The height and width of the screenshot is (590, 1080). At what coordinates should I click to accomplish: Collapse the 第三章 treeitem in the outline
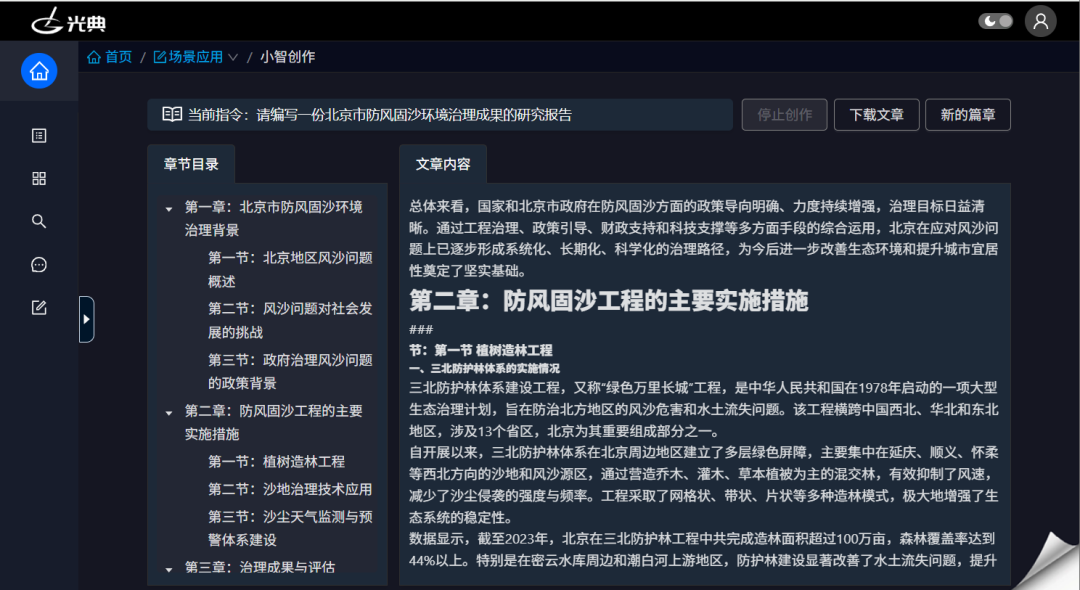170,567
